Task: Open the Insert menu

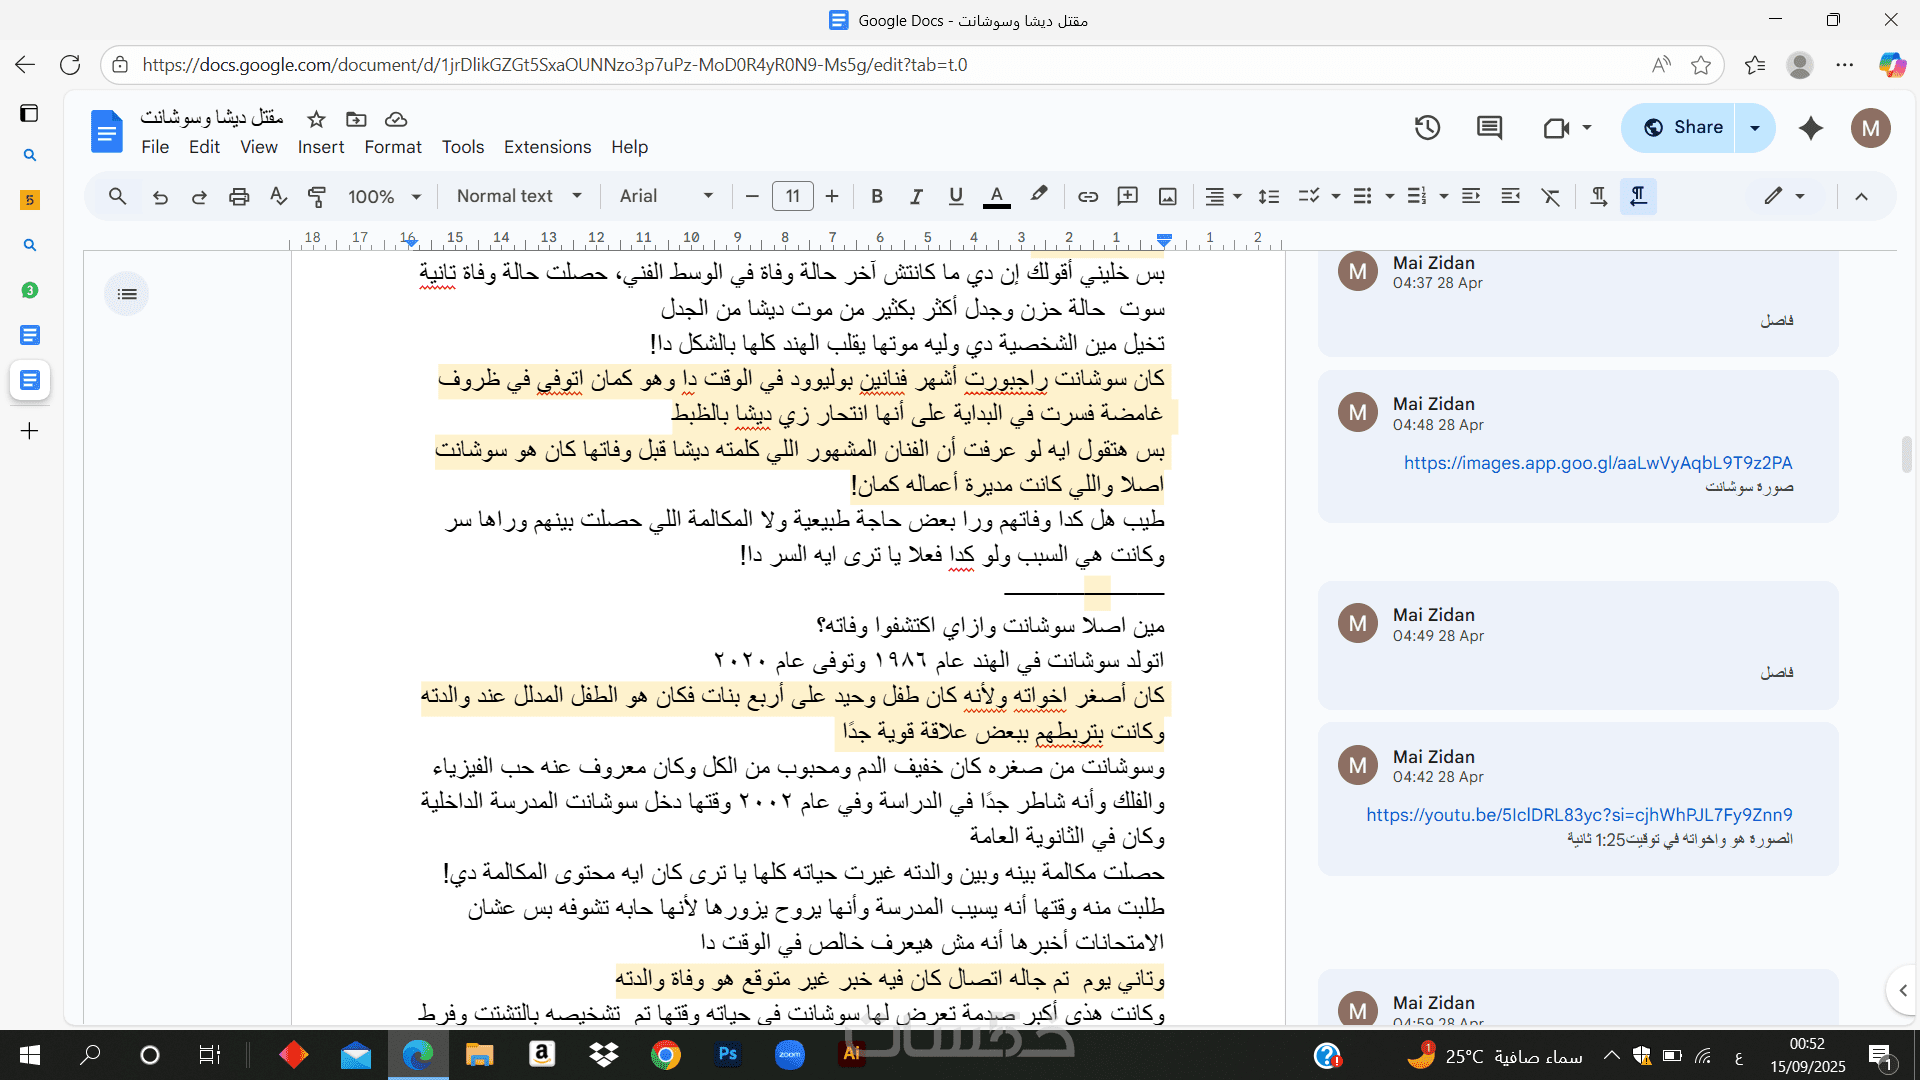Action: click(x=320, y=147)
